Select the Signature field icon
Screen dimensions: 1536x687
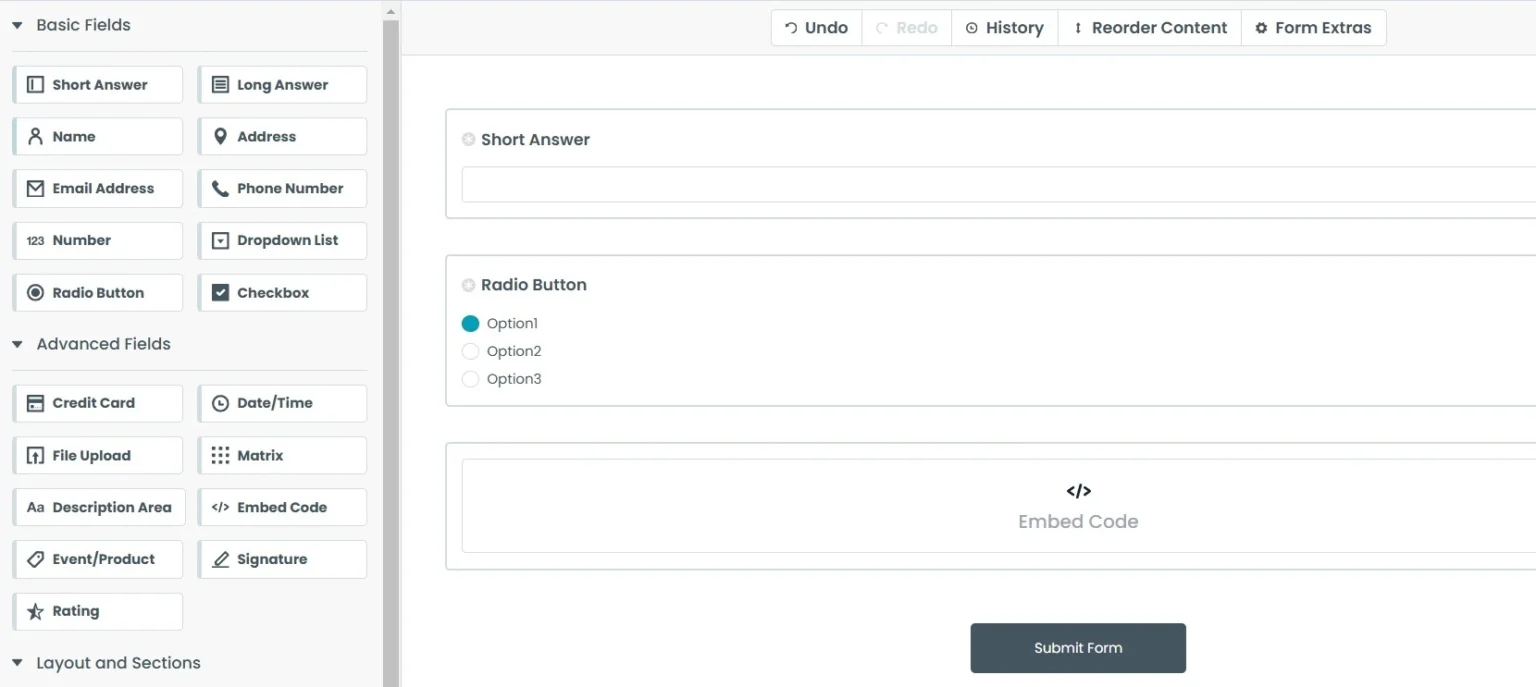pyautogui.click(x=220, y=559)
